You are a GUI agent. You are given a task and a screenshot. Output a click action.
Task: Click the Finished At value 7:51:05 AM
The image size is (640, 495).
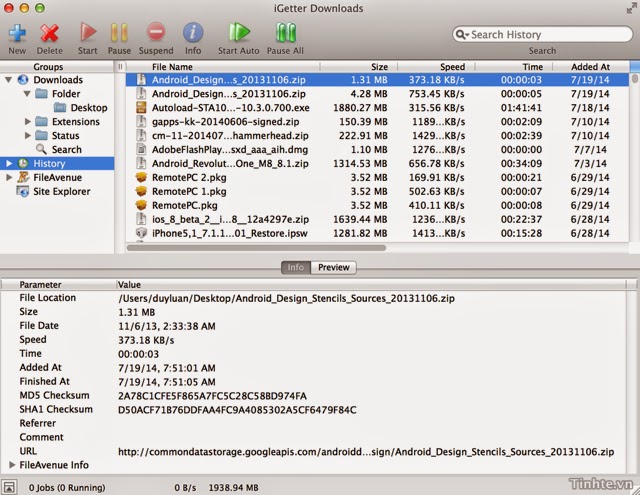coord(167,382)
